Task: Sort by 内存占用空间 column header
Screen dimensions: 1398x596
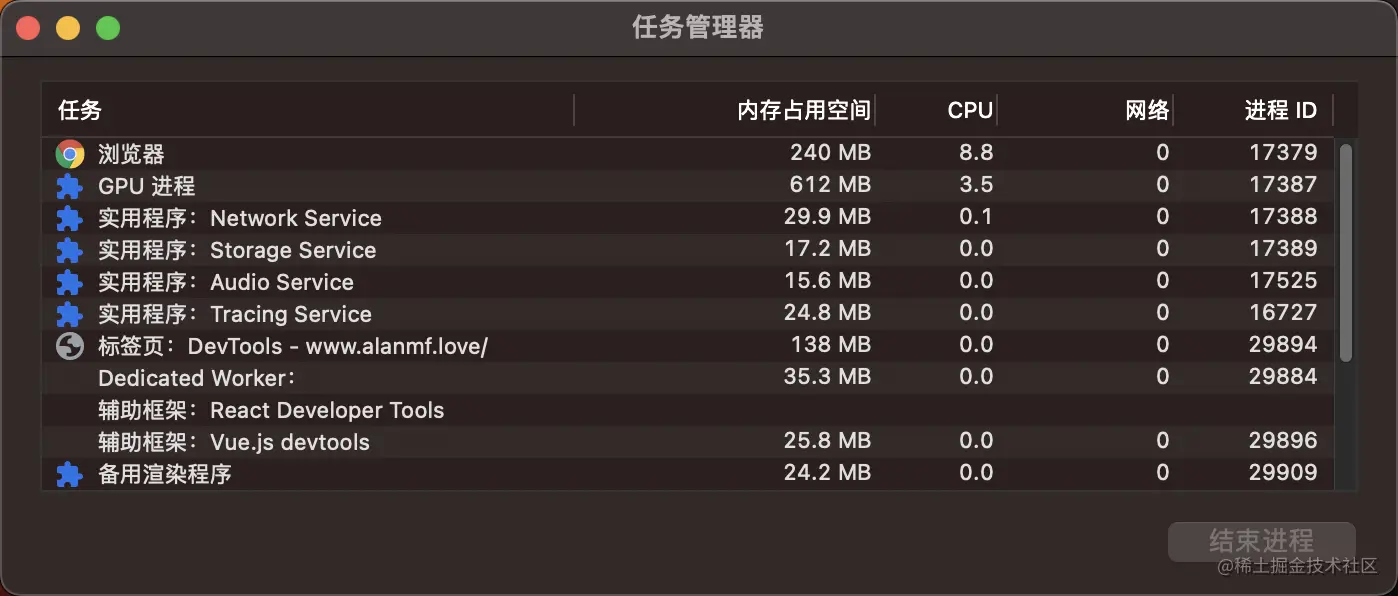Action: click(x=803, y=110)
